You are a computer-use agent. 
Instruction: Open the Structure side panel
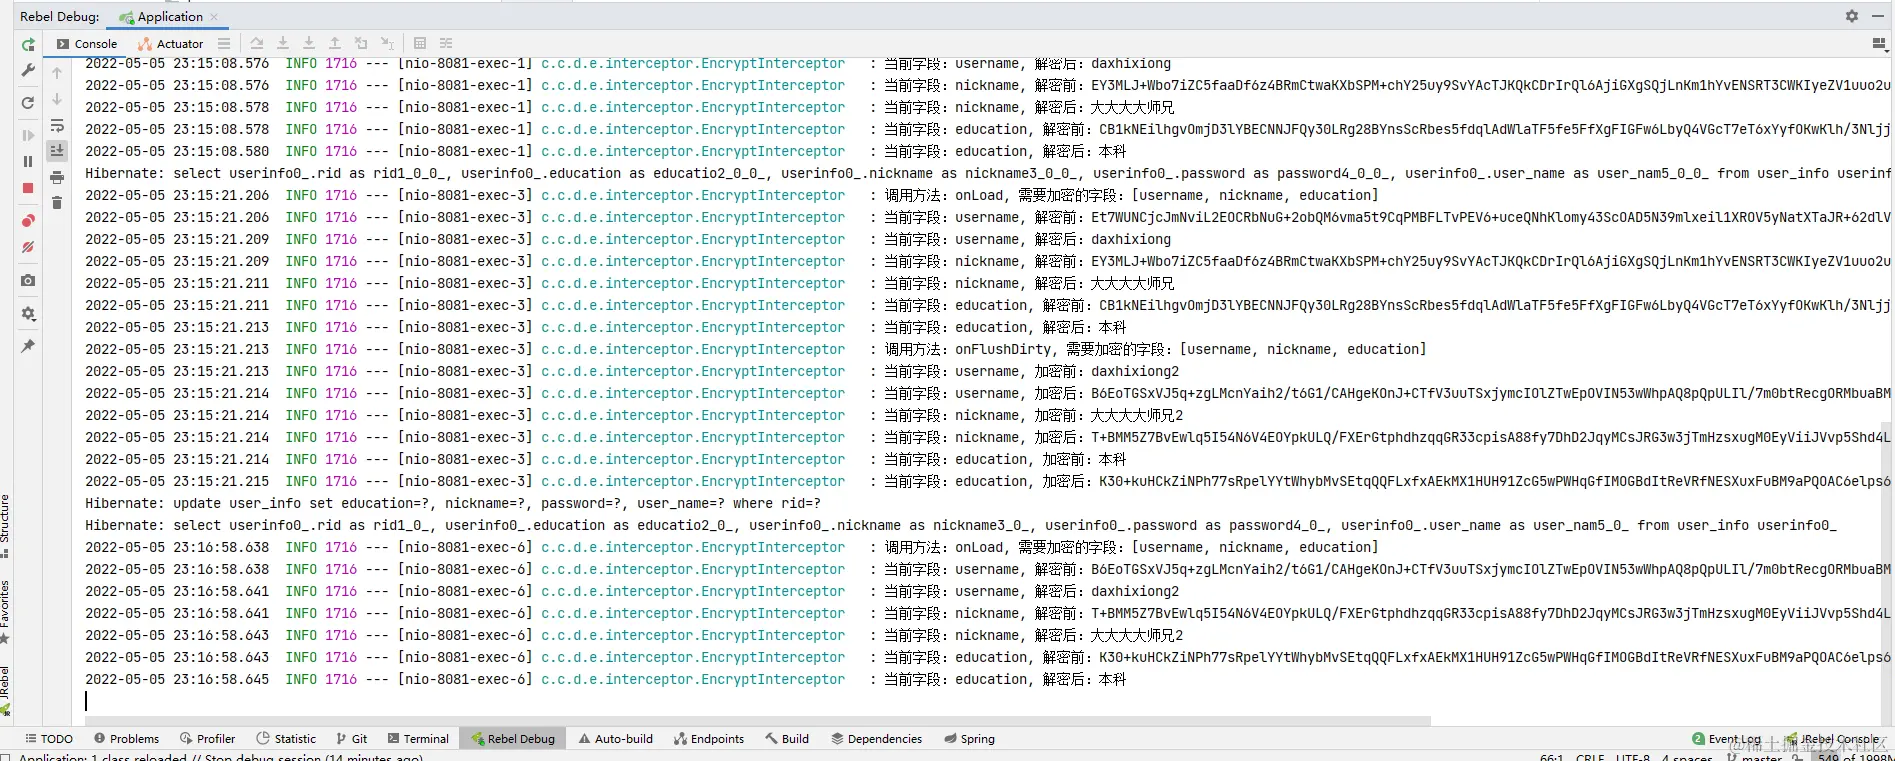(5, 524)
